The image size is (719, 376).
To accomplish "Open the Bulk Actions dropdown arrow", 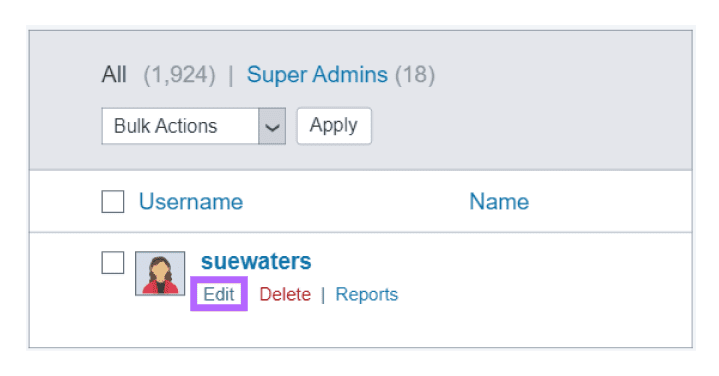I will (x=272, y=126).
